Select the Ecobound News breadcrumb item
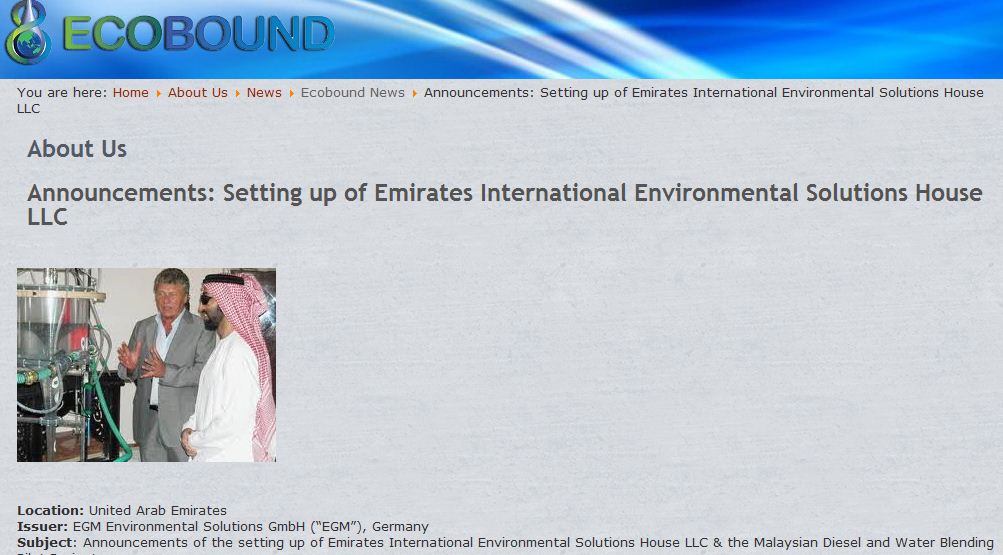 (x=352, y=93)
